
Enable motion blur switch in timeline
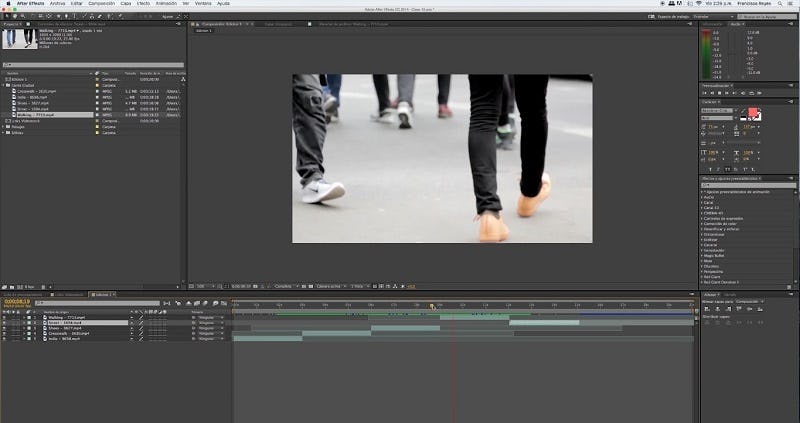206,303
